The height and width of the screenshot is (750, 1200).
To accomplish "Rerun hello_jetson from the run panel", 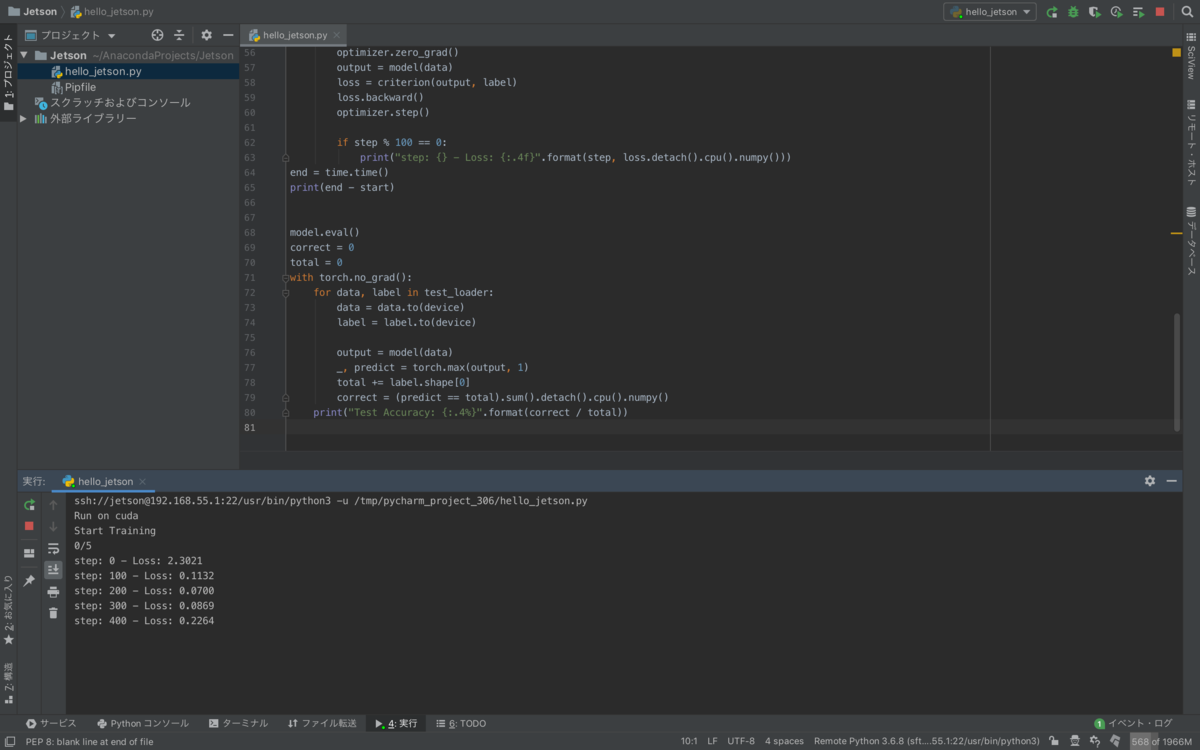I will [x=29, y=505].
